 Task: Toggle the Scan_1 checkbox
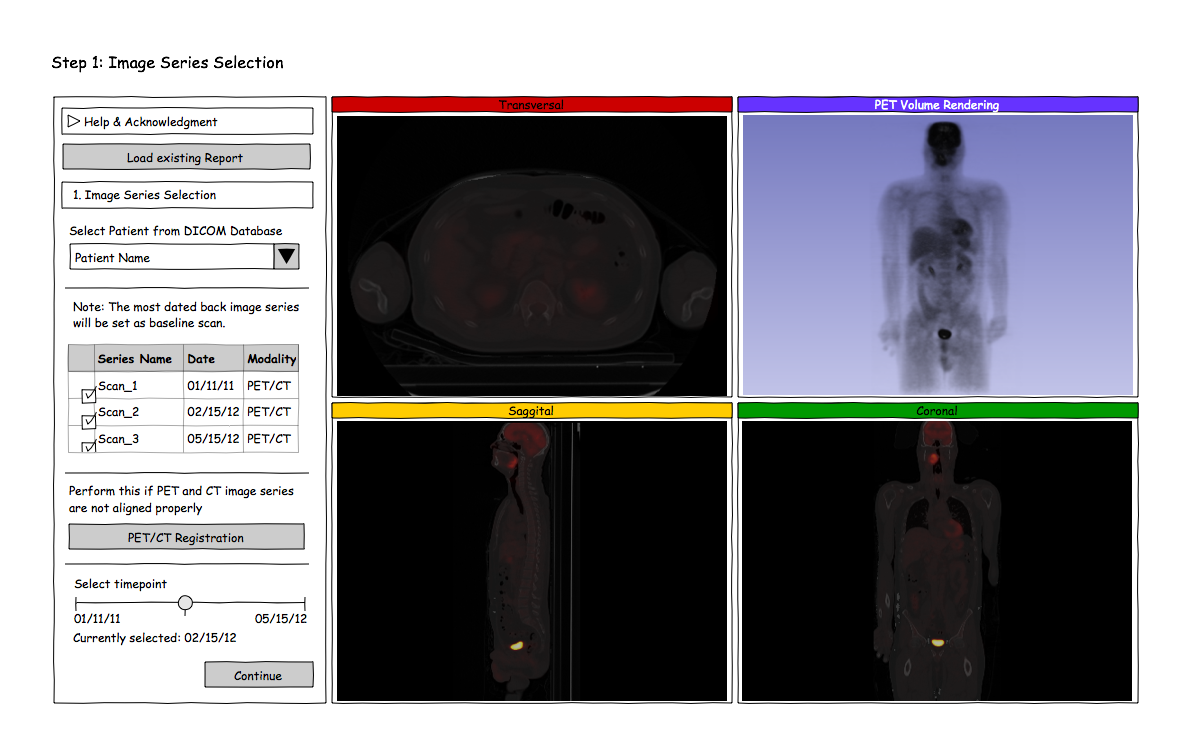click(x=89, y=395)
